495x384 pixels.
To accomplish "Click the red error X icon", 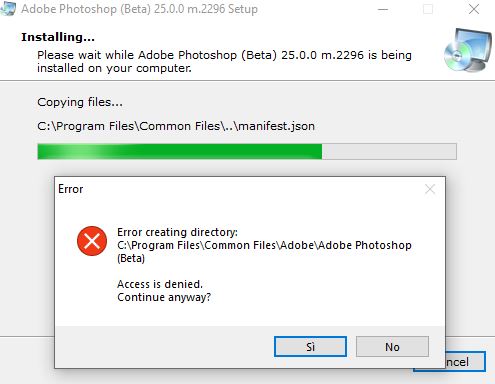I will pos(92,241).
